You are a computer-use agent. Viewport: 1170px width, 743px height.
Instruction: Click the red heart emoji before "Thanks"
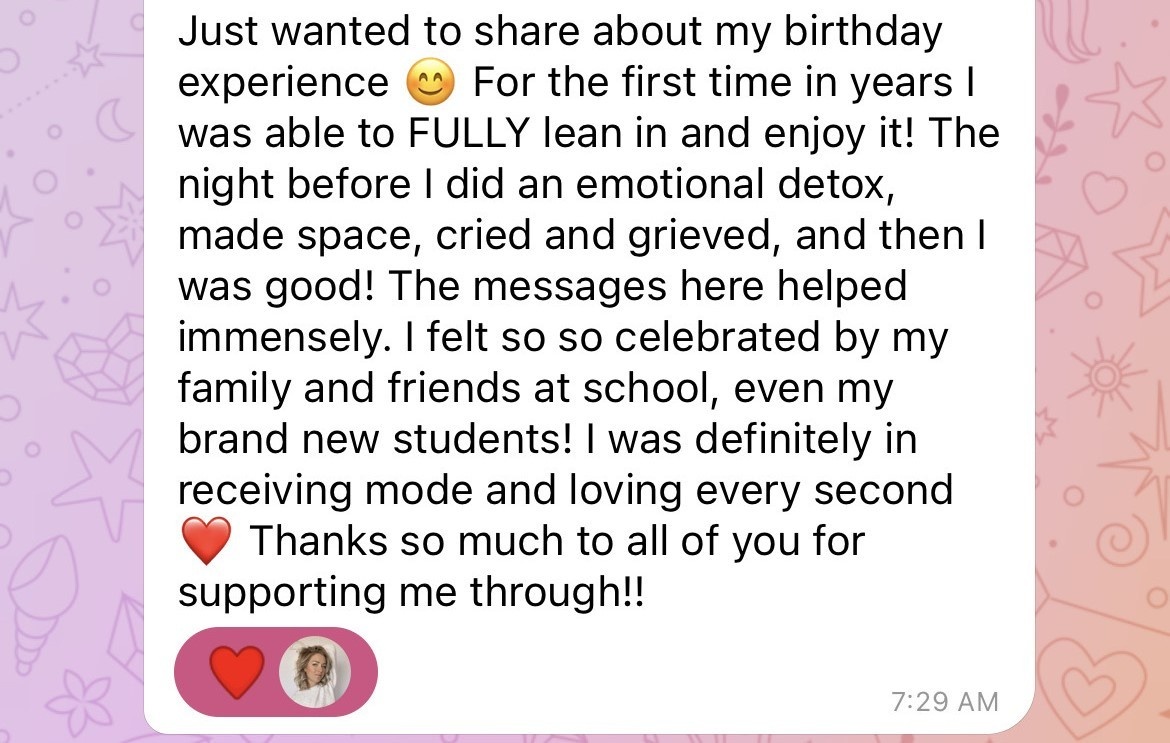pos(207,542)
